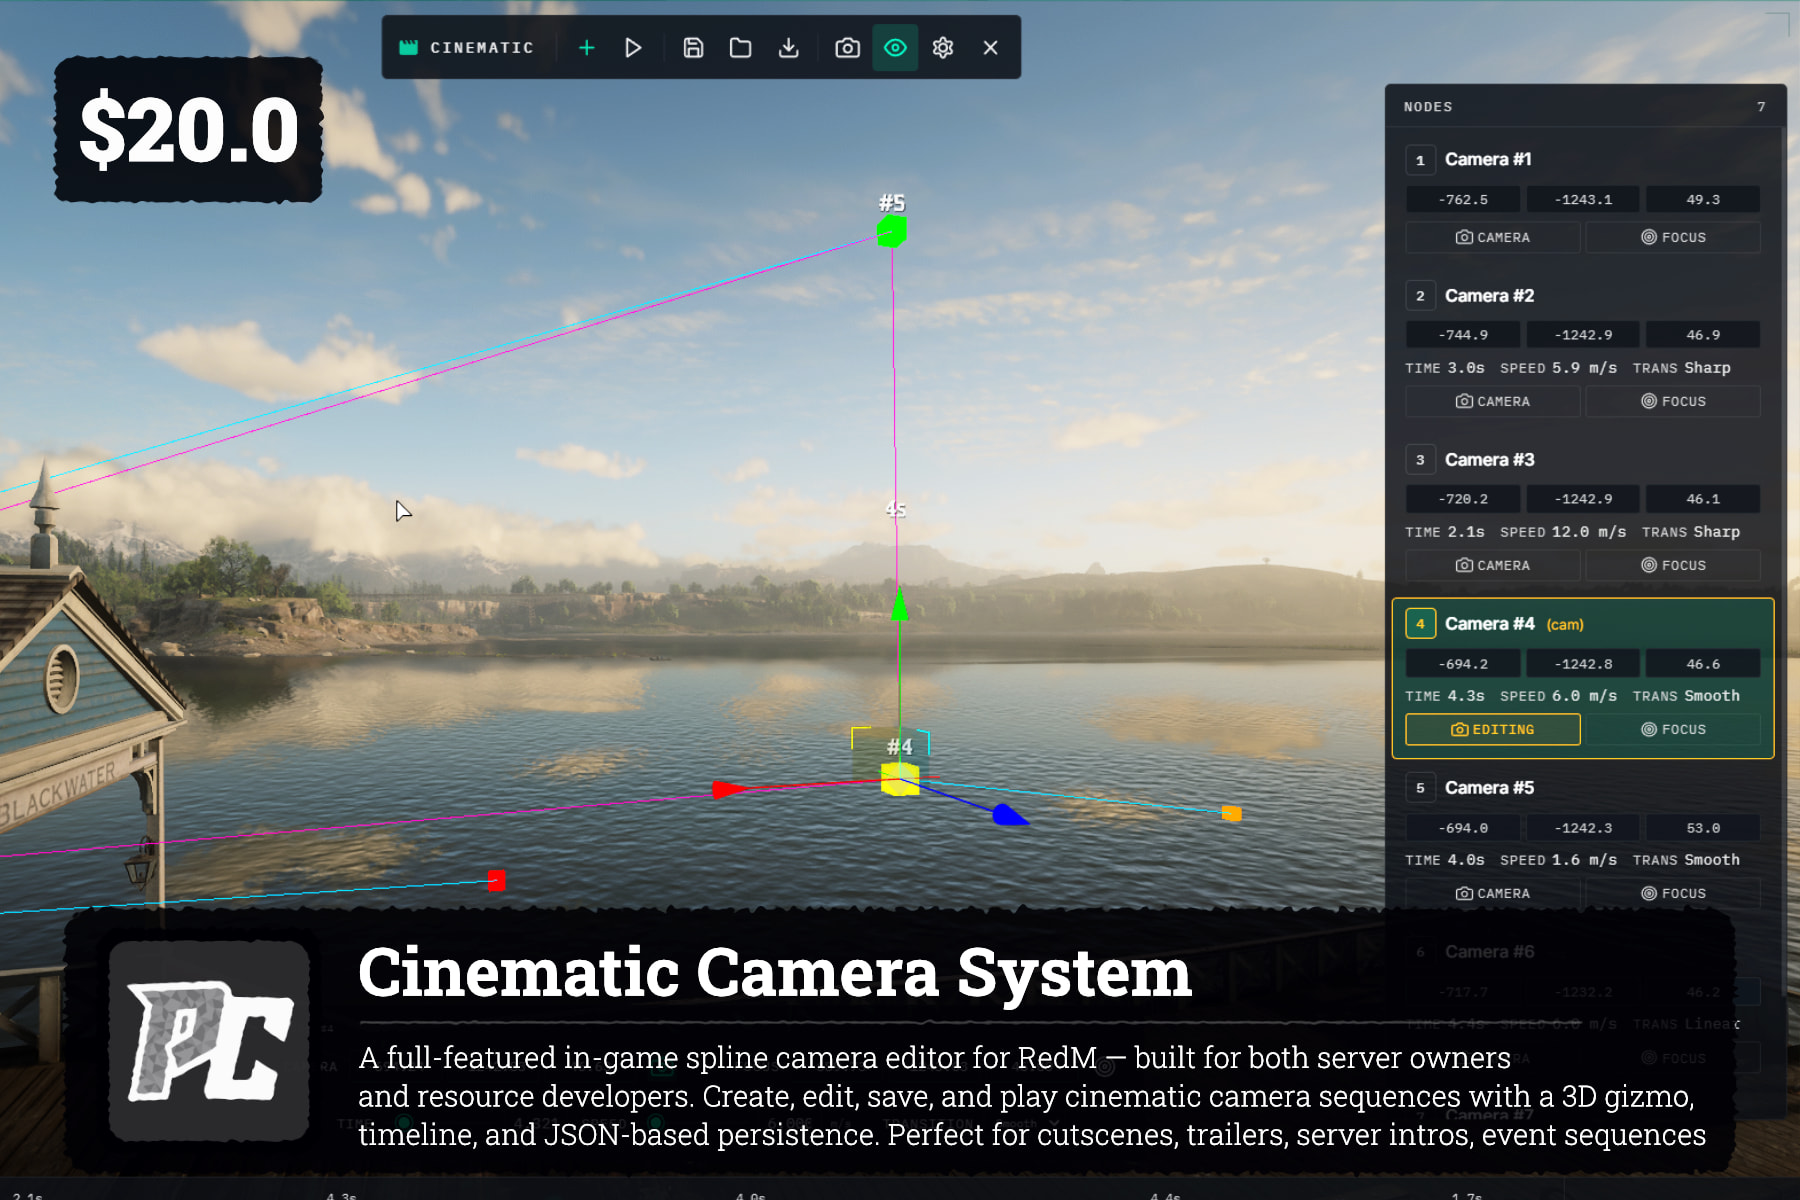Click the FOCUS button under Camera #3

(x=1673, y=565)
